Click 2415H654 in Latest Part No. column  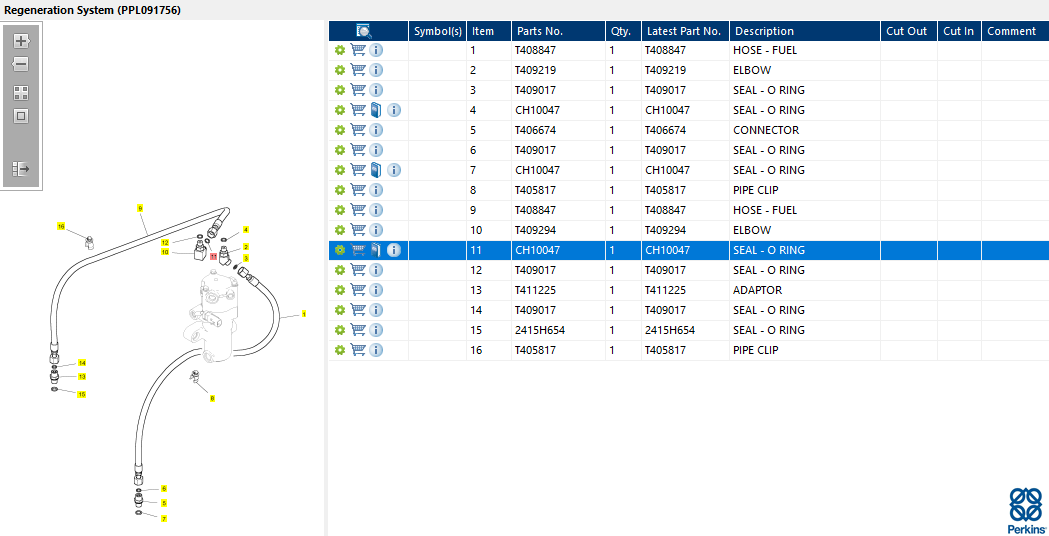[x=670, y=330]
